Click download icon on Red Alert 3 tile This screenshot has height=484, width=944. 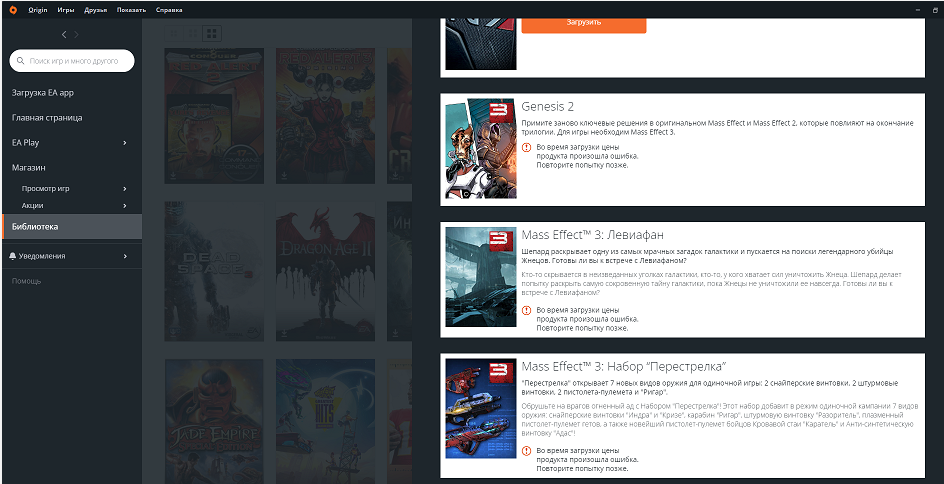284,176
